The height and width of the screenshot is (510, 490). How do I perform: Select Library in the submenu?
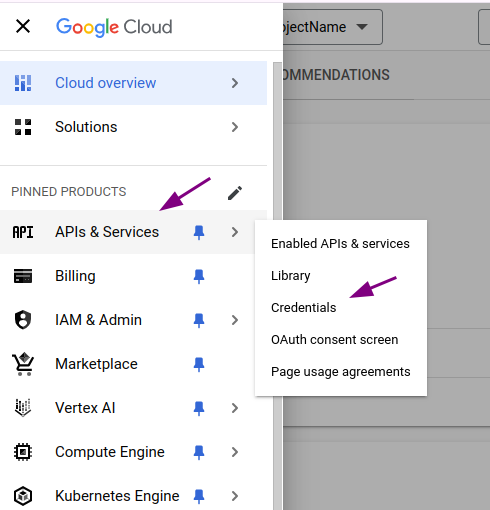(x=341, y=276)
